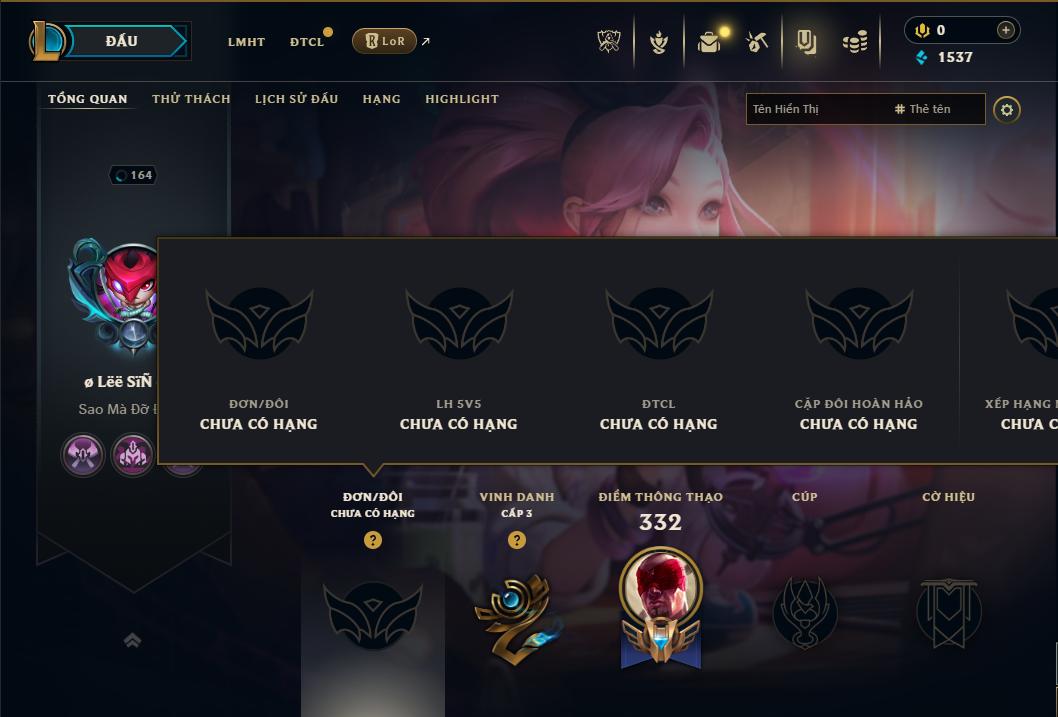Open the profile lotus icon in top bar
Viewport: 1058px width, 717px height.
coord(659,42)
